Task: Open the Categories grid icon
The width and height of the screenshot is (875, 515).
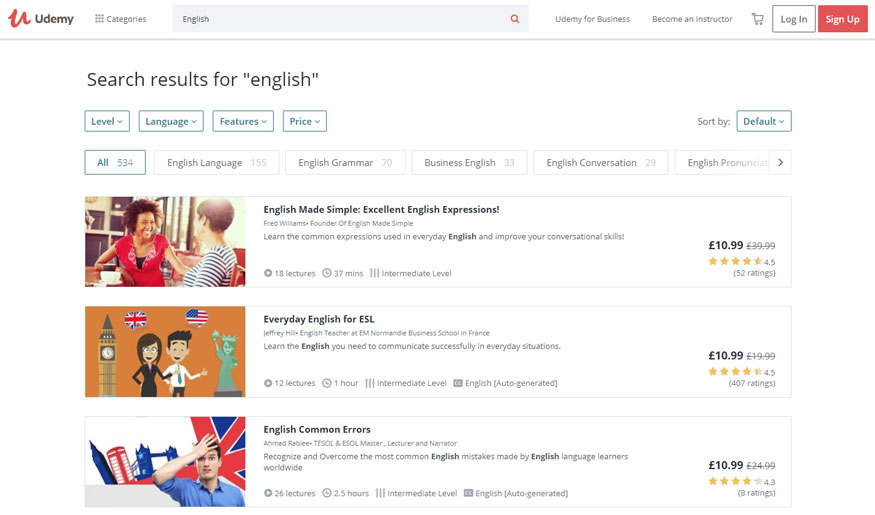Action: (x=99, y=18)
